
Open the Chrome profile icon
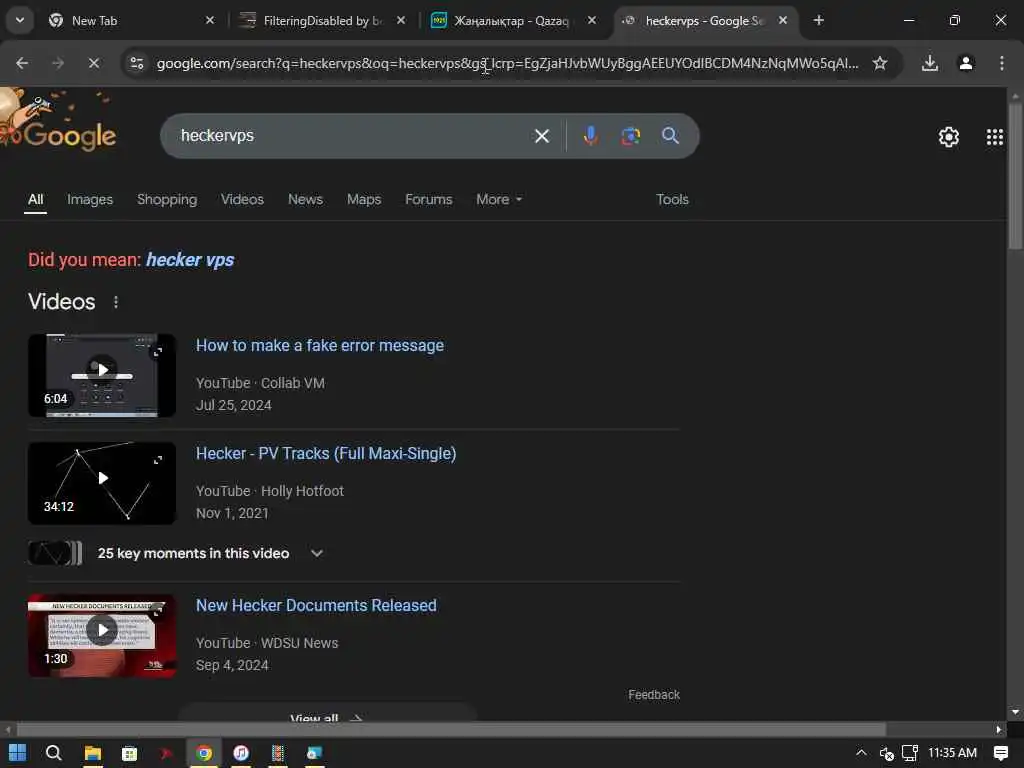[x=965, y=63]
